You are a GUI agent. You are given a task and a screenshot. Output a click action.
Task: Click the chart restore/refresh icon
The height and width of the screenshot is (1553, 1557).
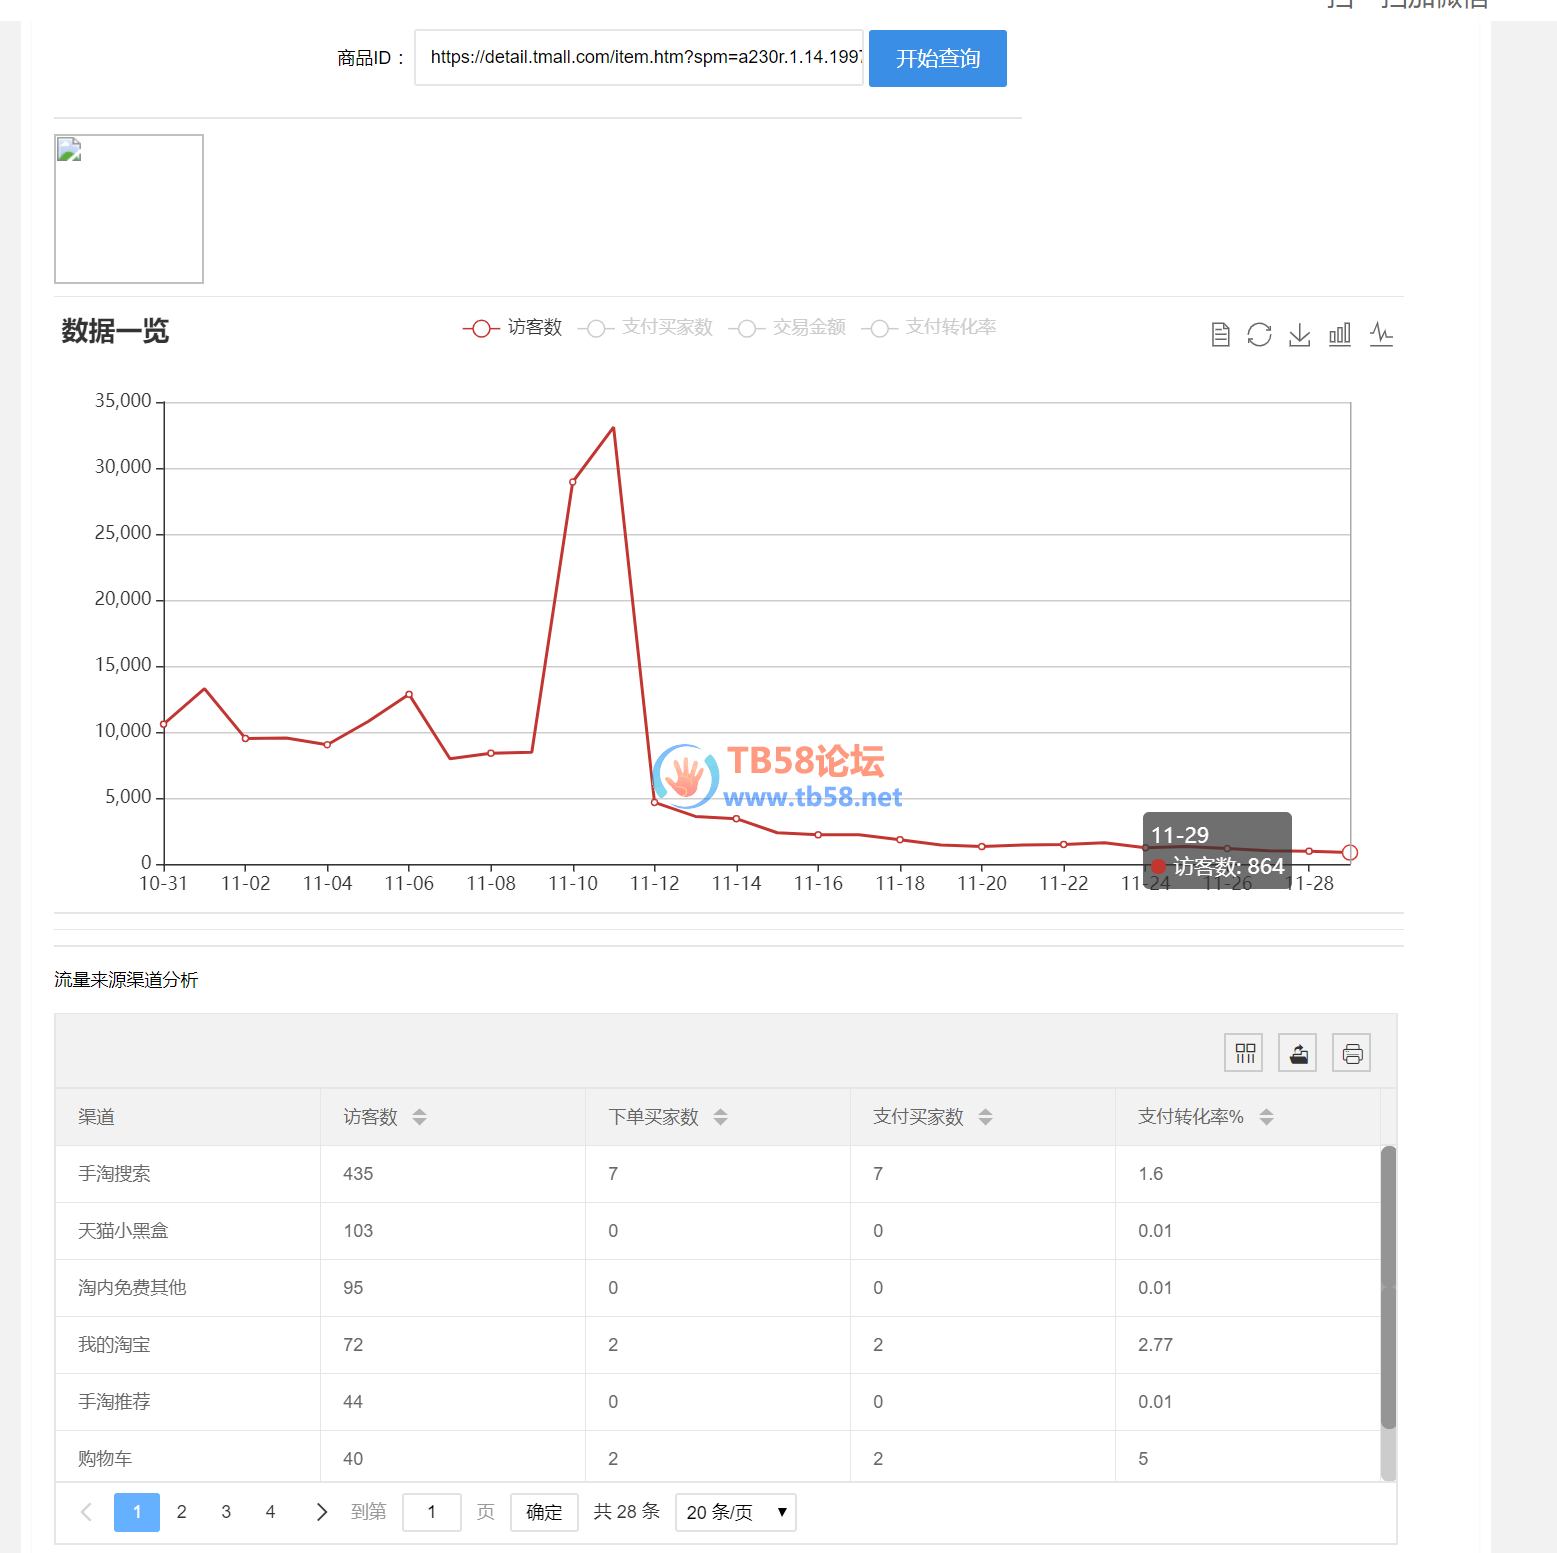[x=1259, y=334]
